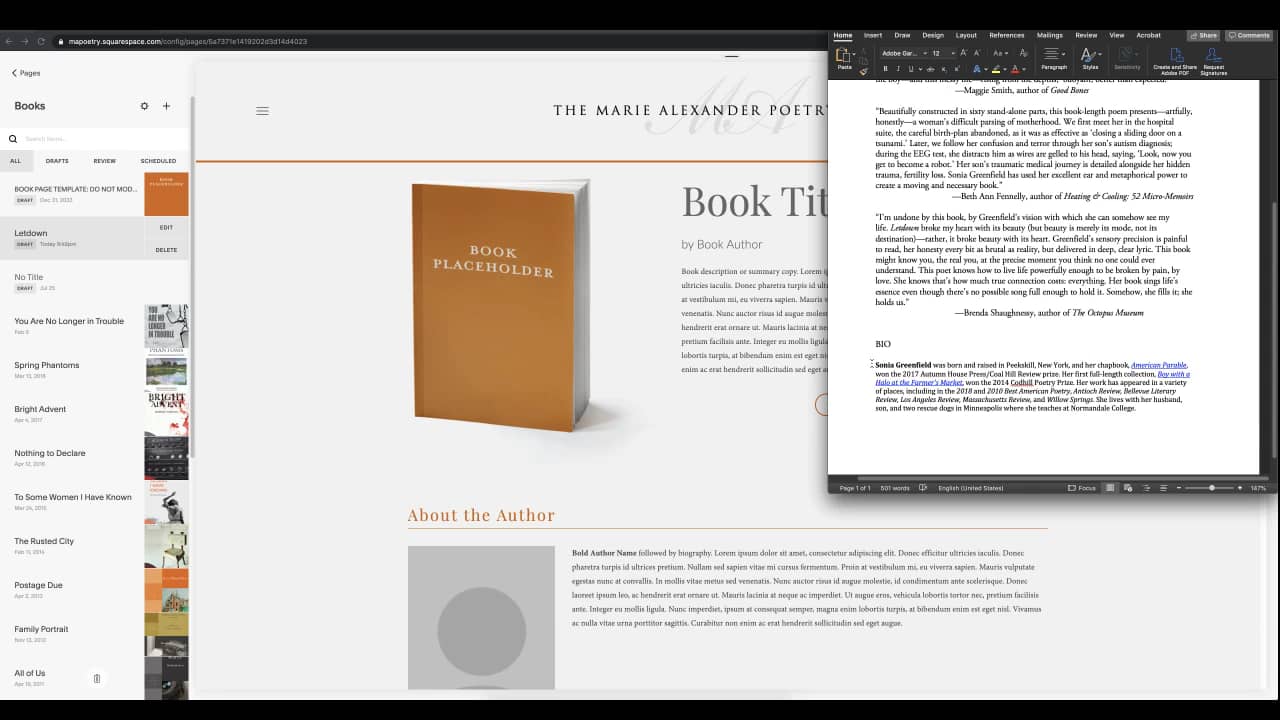Click Paste icon in Word ribbon

(x=844, y=56)
